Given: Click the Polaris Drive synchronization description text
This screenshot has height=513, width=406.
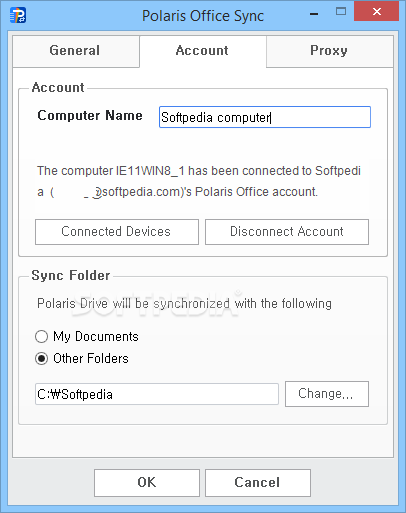Looking at the screenshot, I should tap(184, 304).
